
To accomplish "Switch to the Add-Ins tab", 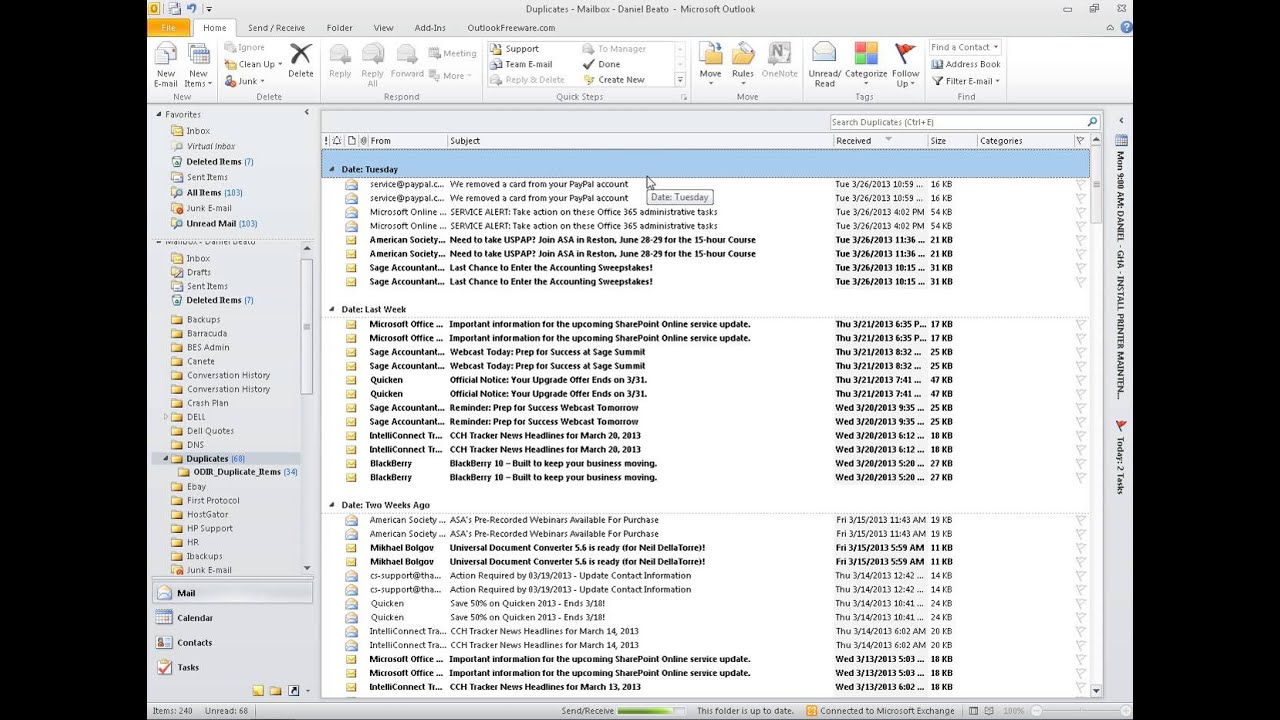I will click(430, 28).
